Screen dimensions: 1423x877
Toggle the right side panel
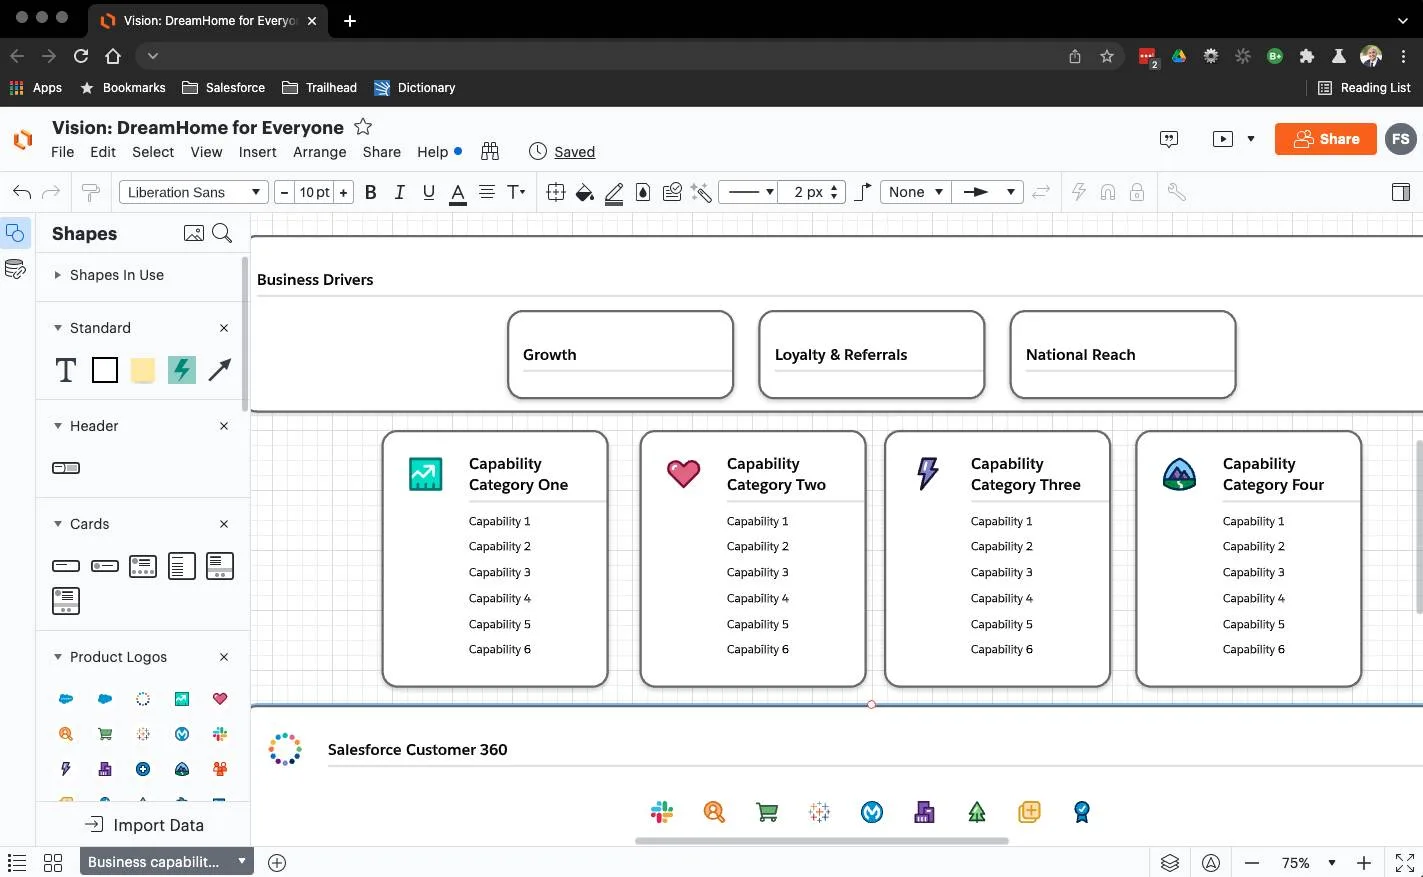tap(1401, 192)
